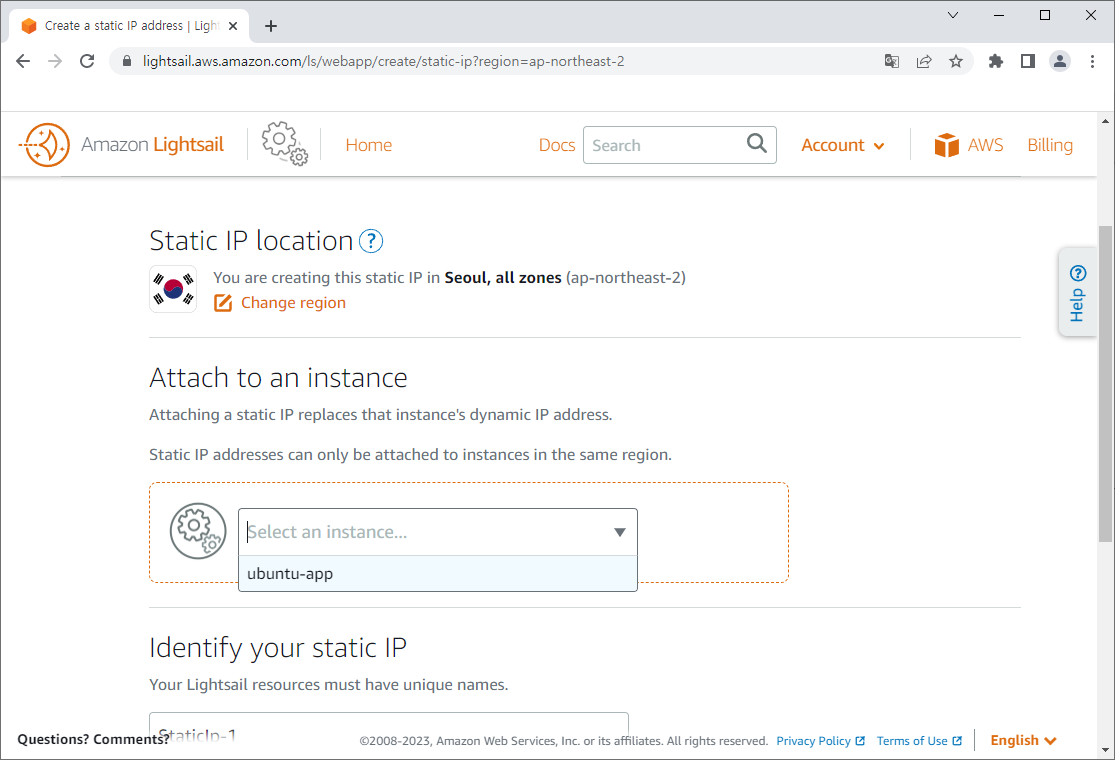Click the Static IP location help icon
Image resolution: width=1115 pixels, height=760 pixels.
click(x=370, y=240)
